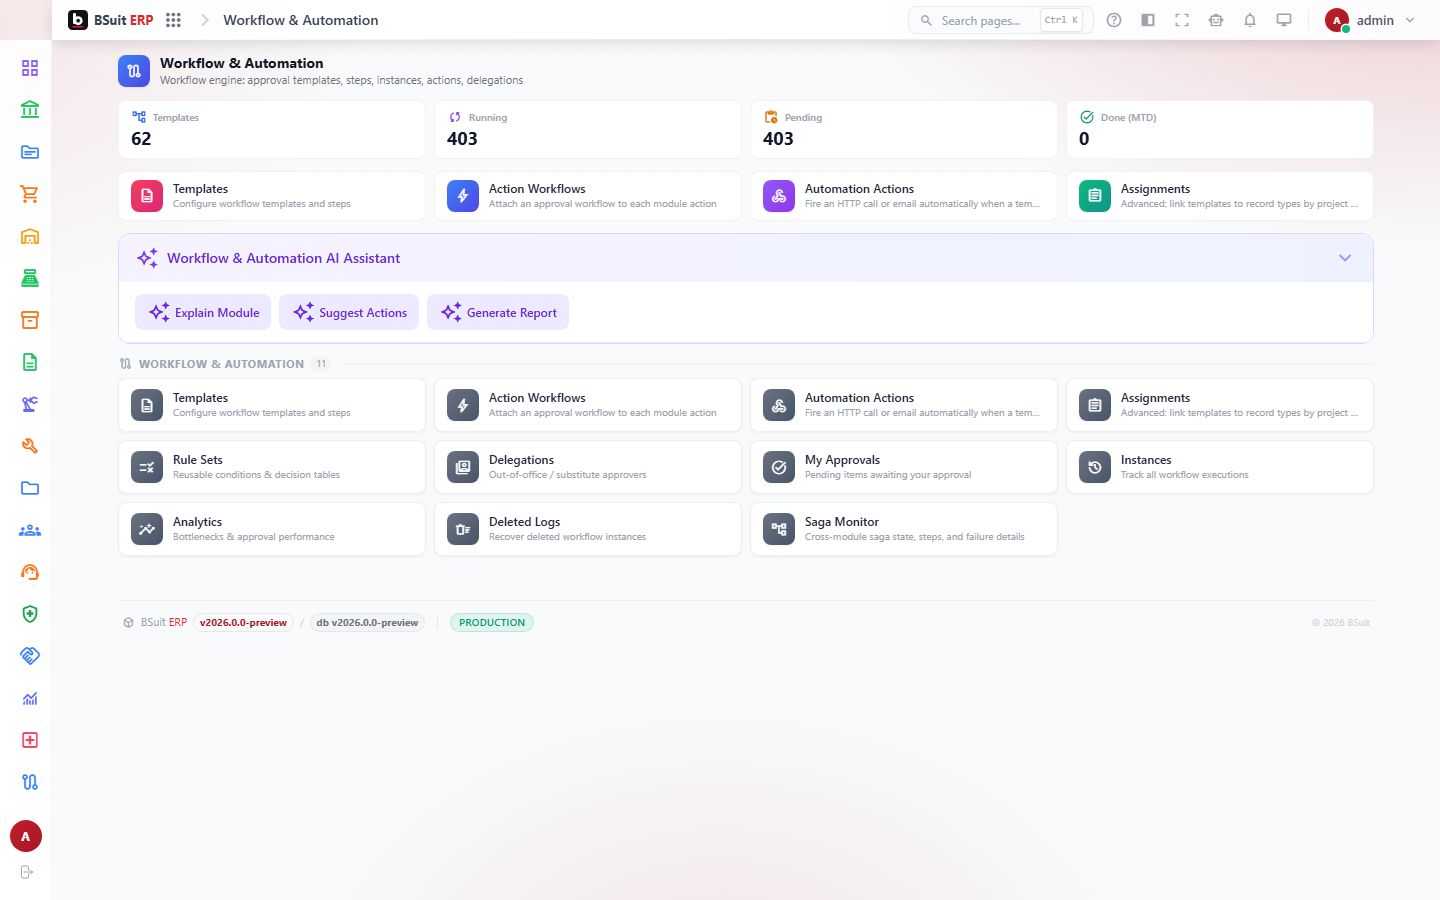The width and height of the screenshot is (1440, 900).
Task: Open the robotic arm manufacturing module in sidebar
Action: click(x=30, y=404)
